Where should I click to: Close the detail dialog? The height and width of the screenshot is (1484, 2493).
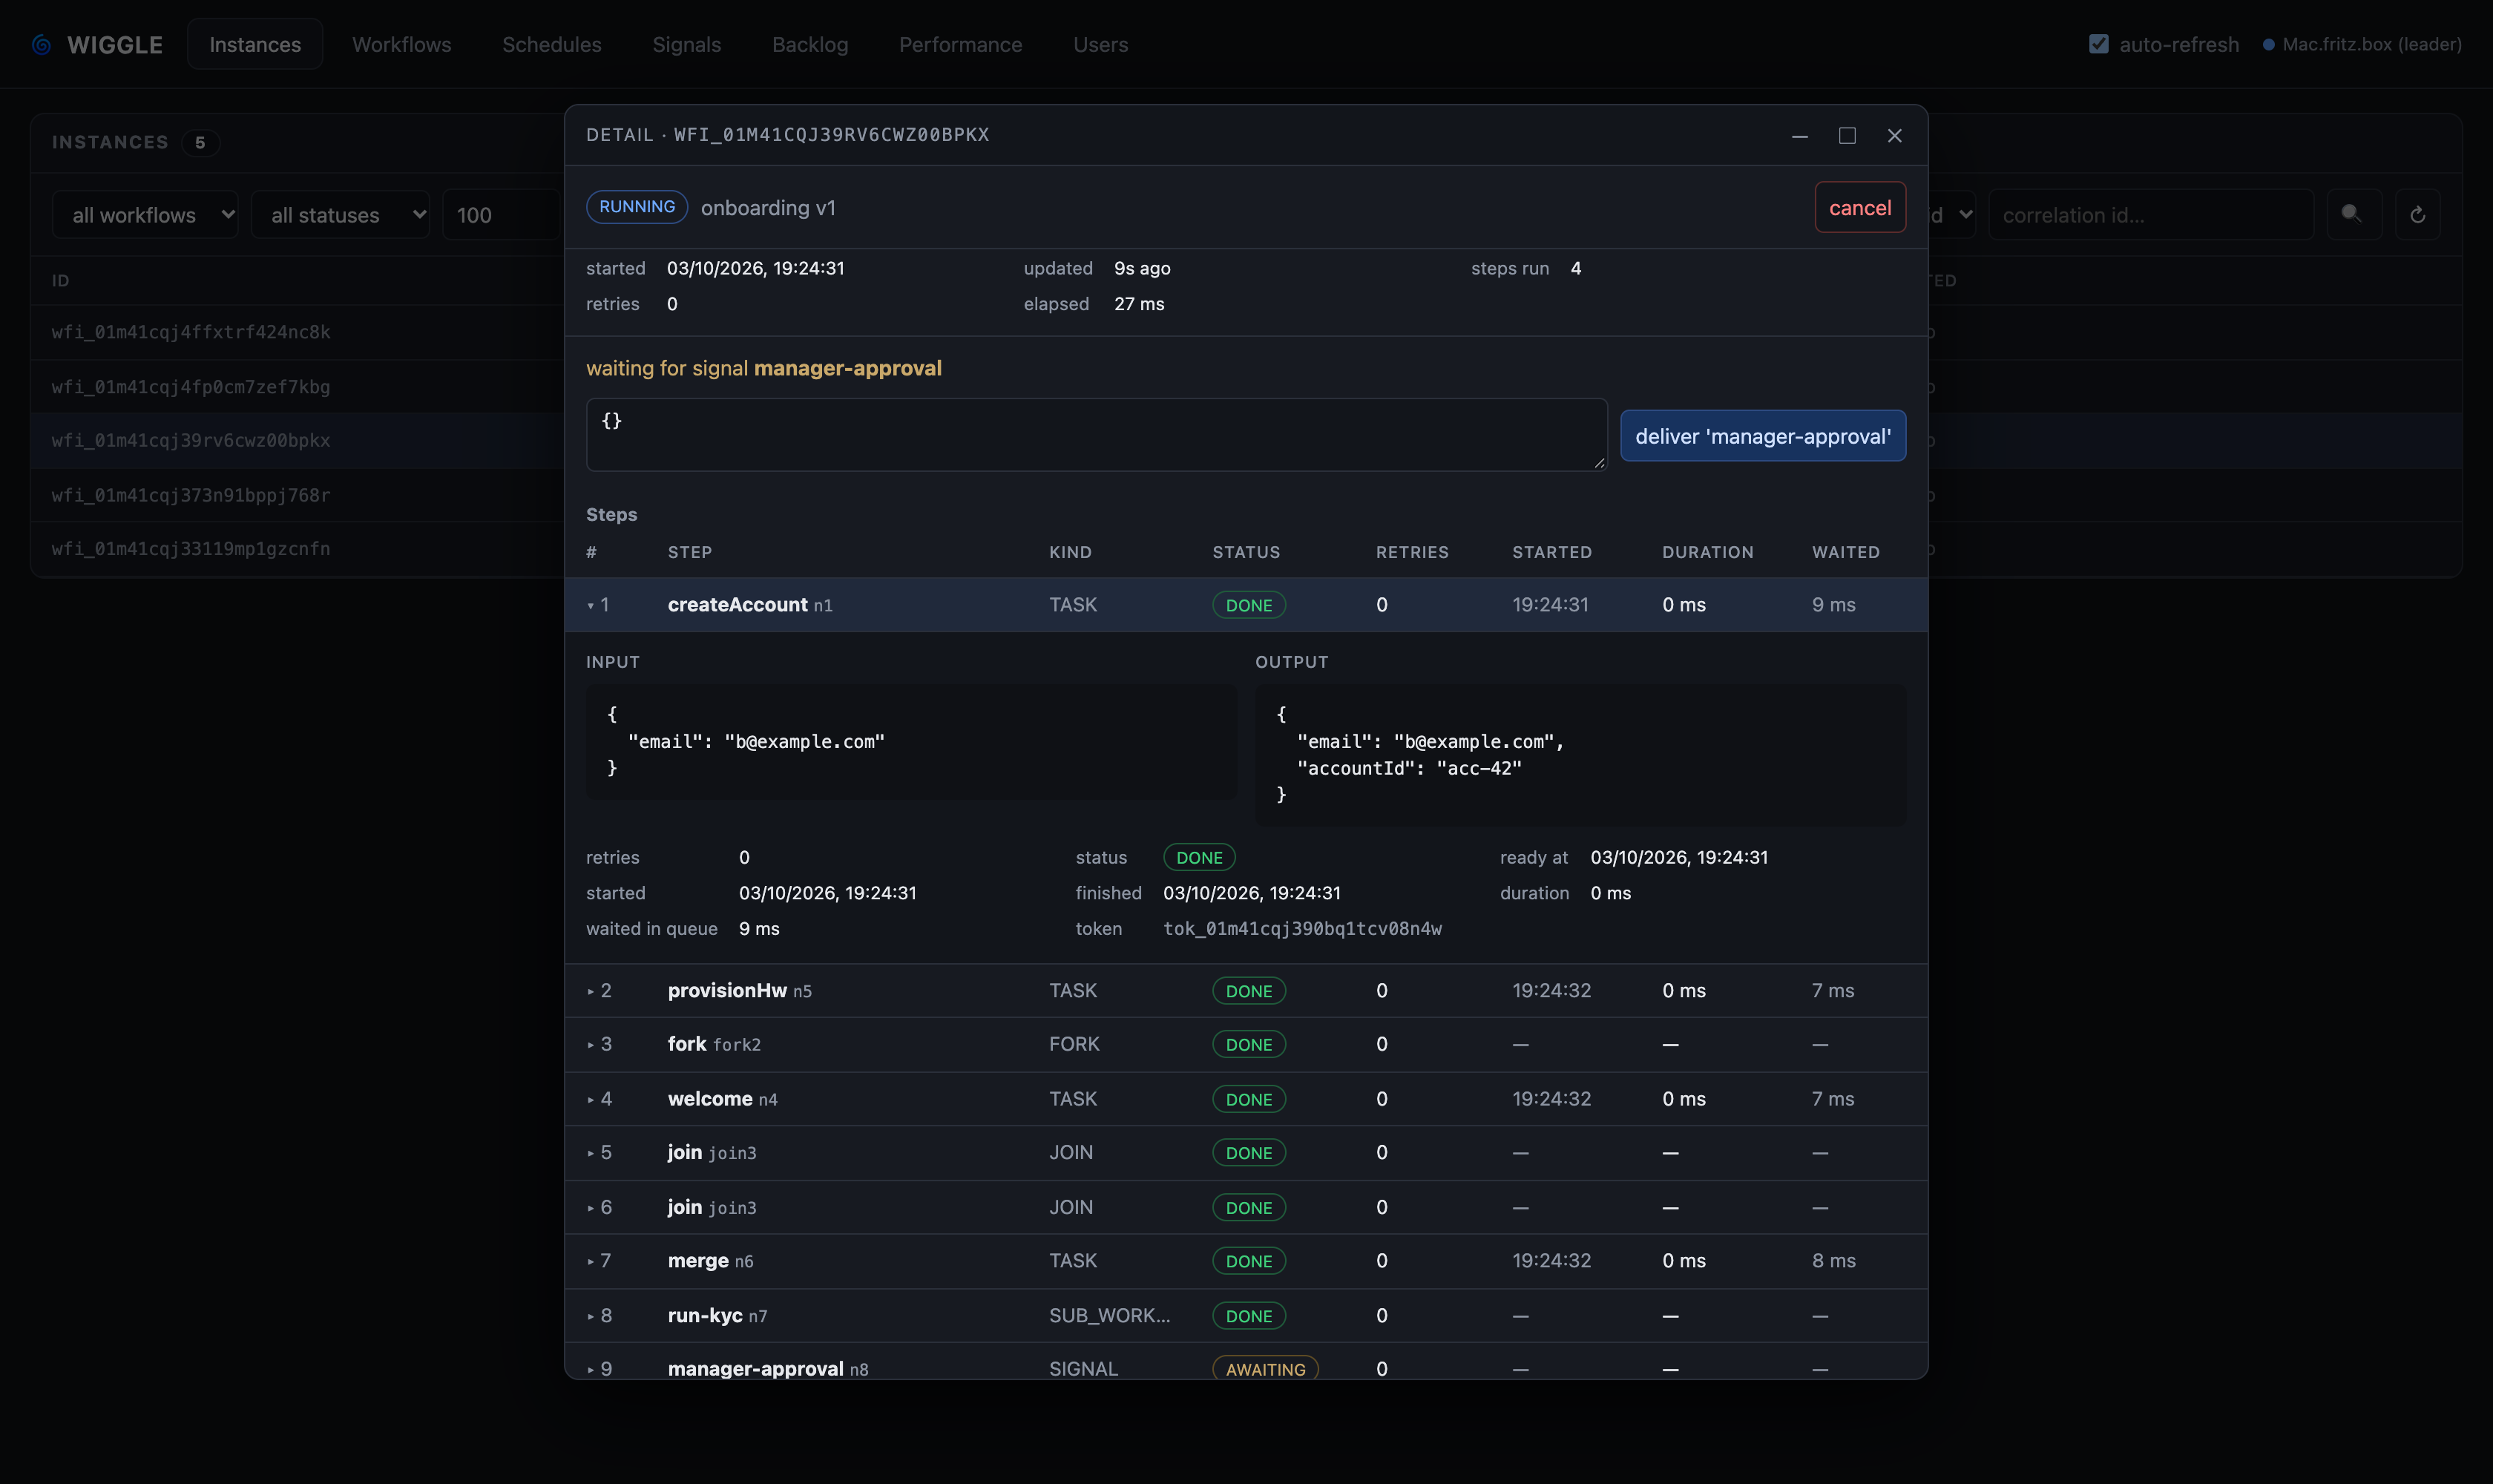coord(1894,136)
